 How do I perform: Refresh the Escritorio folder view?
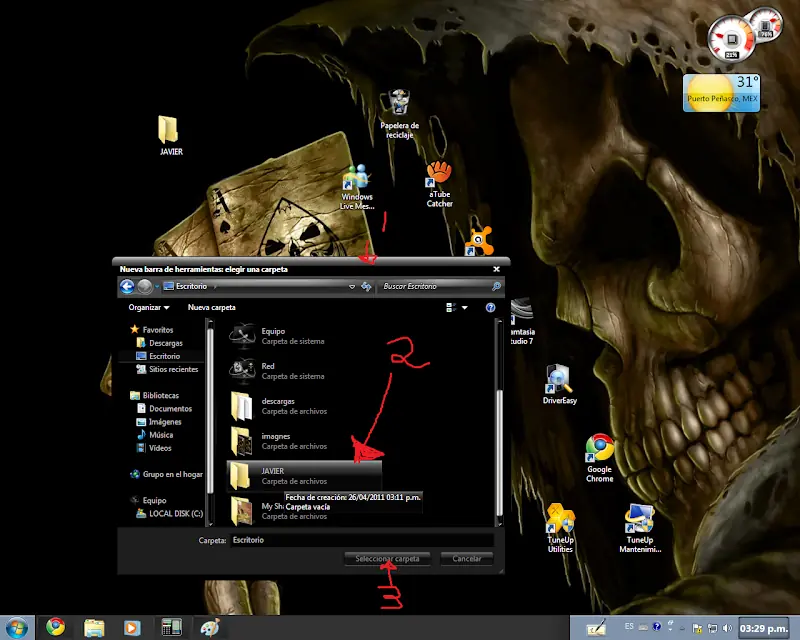pos(366,286)
